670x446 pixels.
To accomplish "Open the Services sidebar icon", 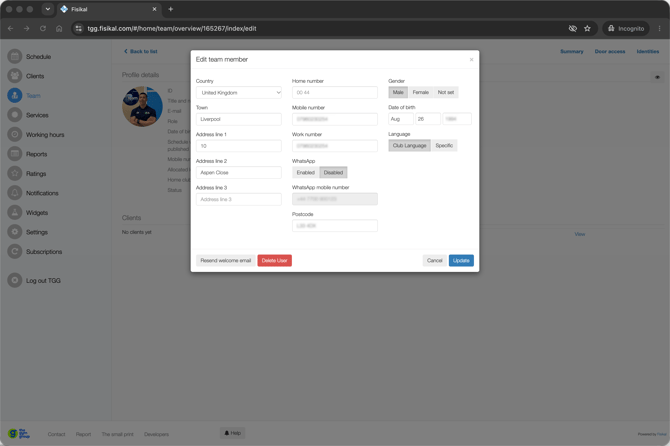I will coord(15,115).
